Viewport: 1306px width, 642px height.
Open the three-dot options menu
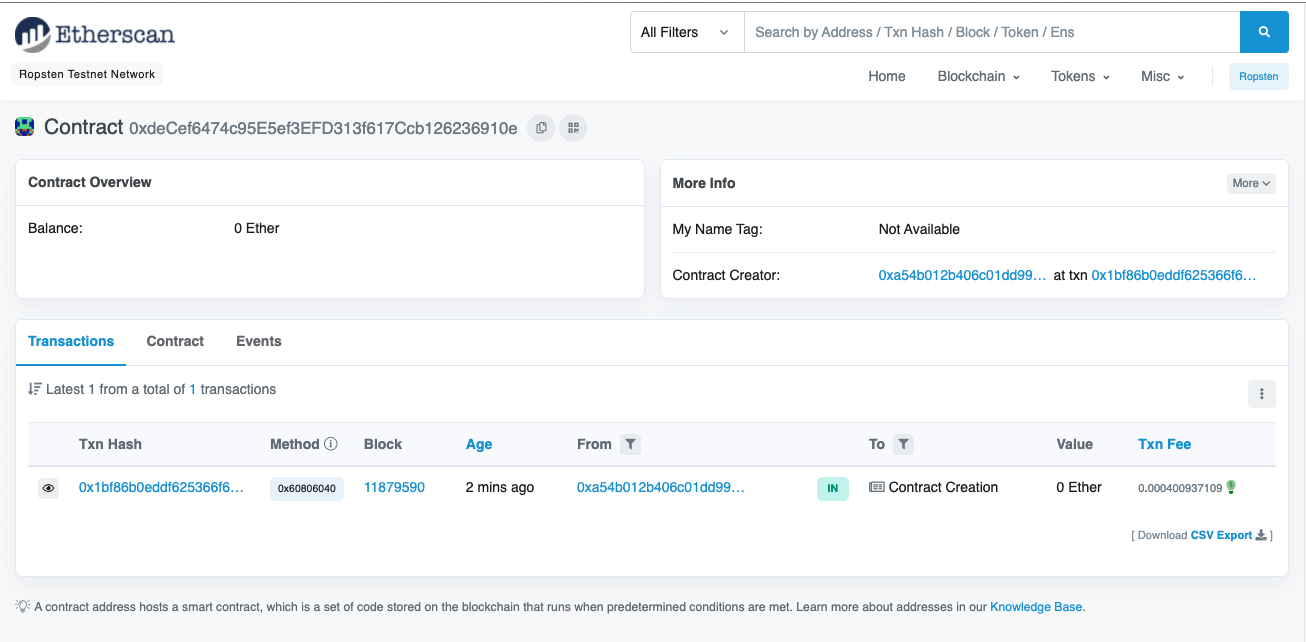1261,394
